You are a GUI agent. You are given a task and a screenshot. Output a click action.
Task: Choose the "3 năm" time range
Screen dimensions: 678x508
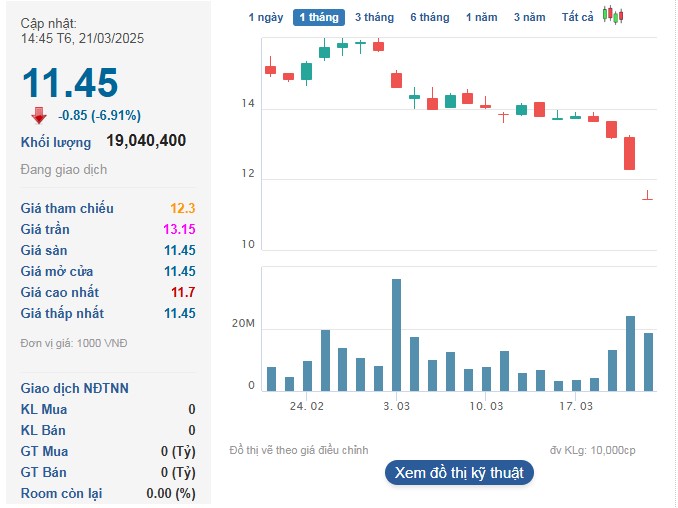[x=529, y=17]
